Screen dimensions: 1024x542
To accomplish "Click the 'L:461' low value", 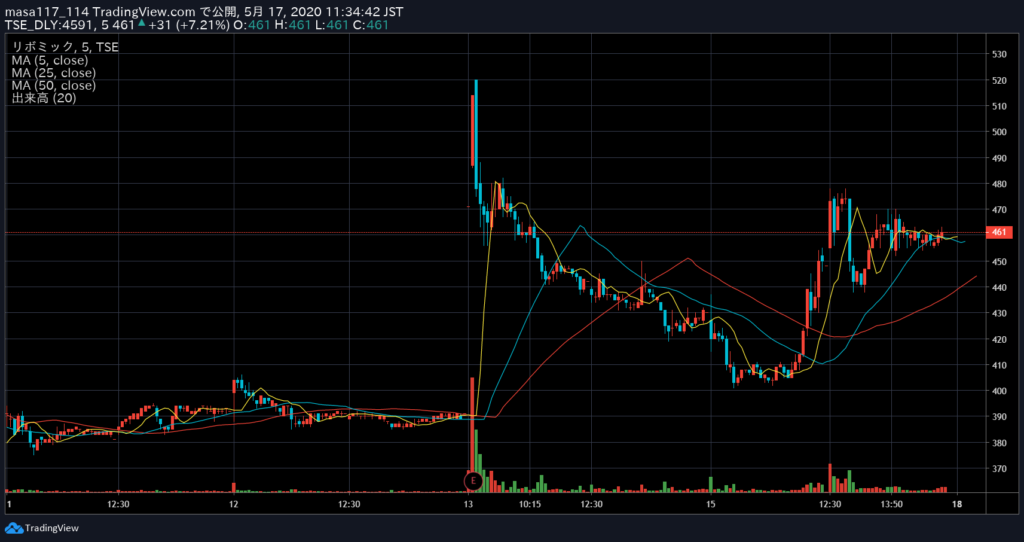I will pos(330,25).
